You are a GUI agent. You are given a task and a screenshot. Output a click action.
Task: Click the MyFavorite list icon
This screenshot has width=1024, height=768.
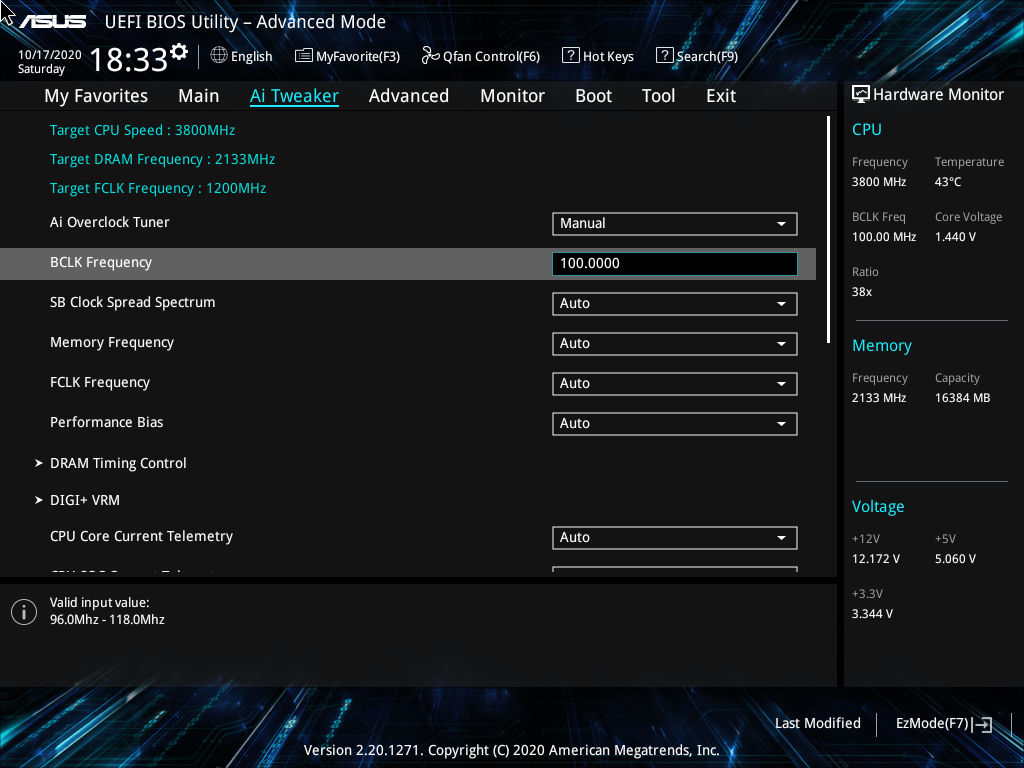304,56
